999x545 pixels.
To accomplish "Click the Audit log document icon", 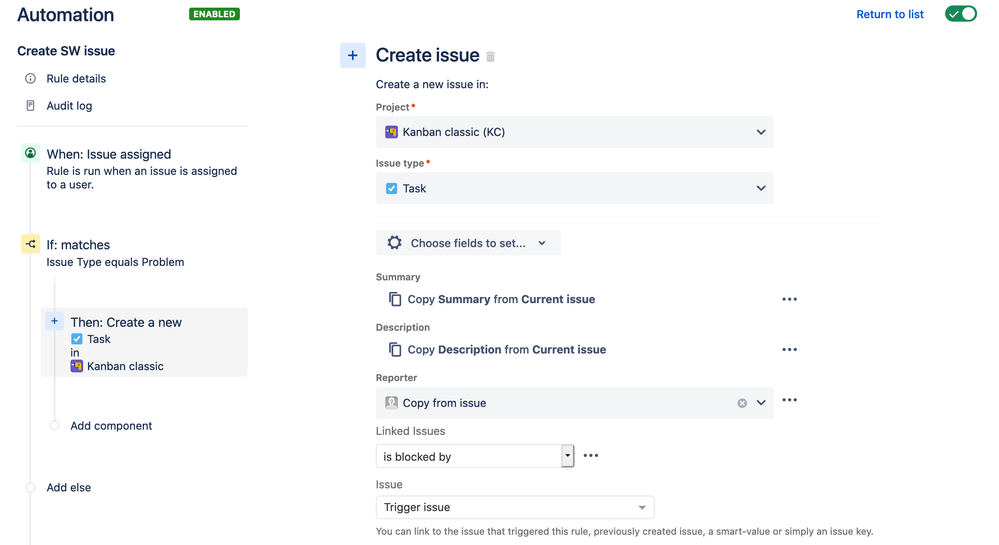I will tap(30, 106).
